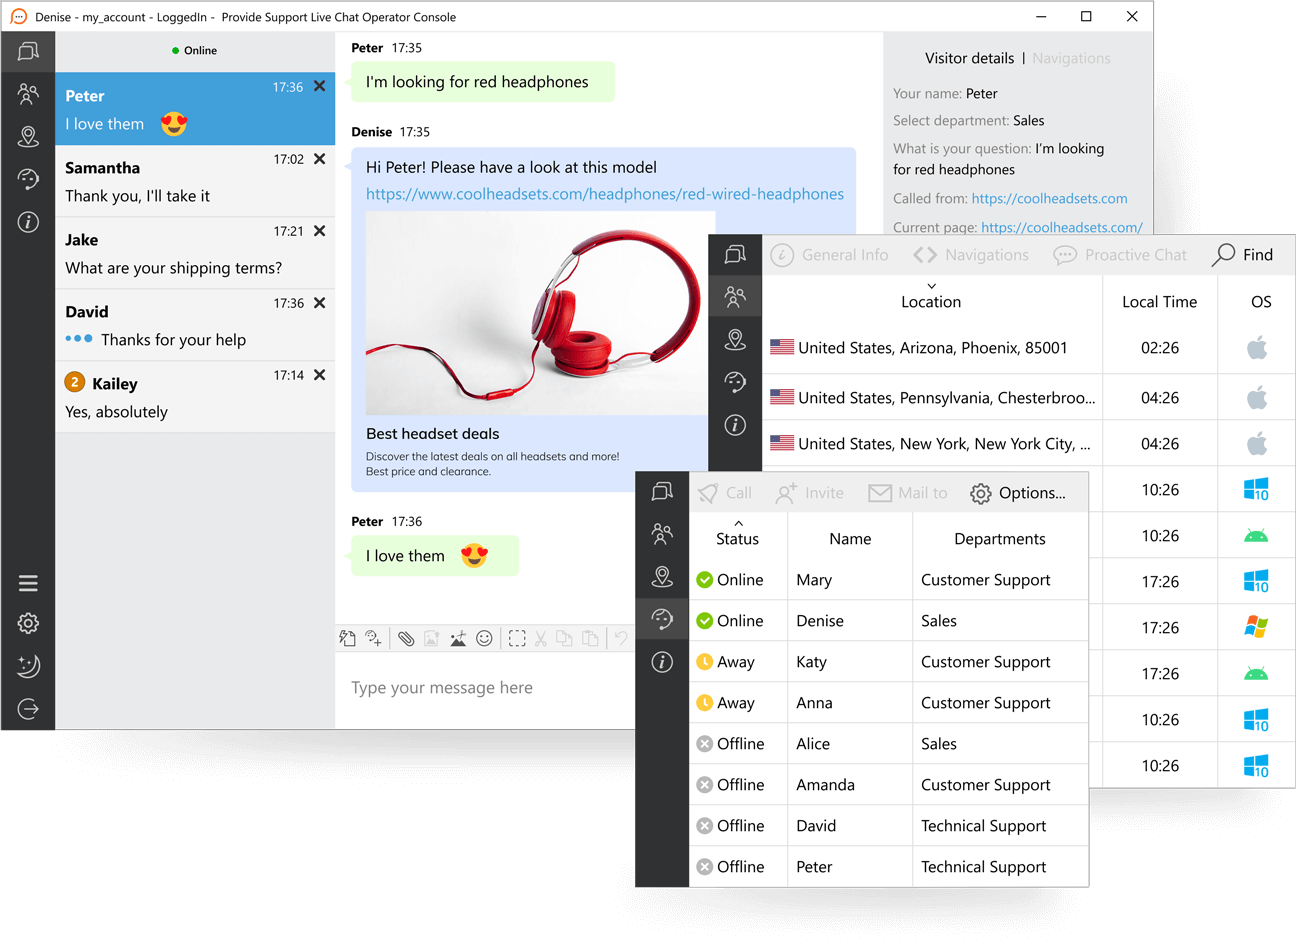Change your Online status indicator
Viewport: 1296px width, 946px height.
click(194, 50)
